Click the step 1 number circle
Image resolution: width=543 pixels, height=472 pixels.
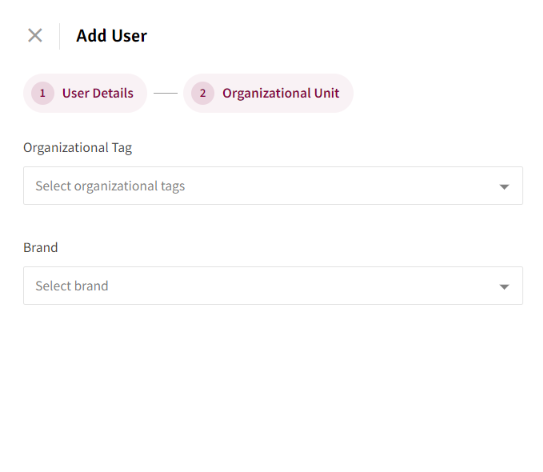pos(43,93)
